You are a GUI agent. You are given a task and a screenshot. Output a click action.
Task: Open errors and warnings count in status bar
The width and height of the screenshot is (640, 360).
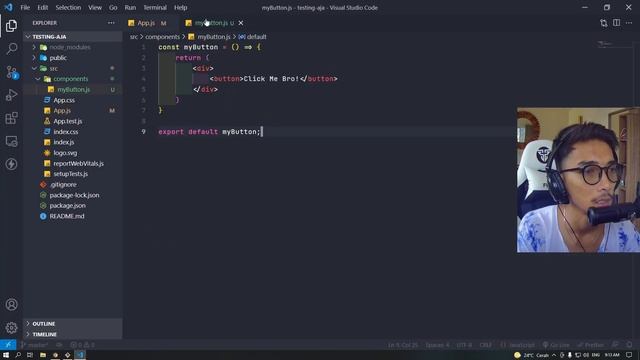pos(82,345)
